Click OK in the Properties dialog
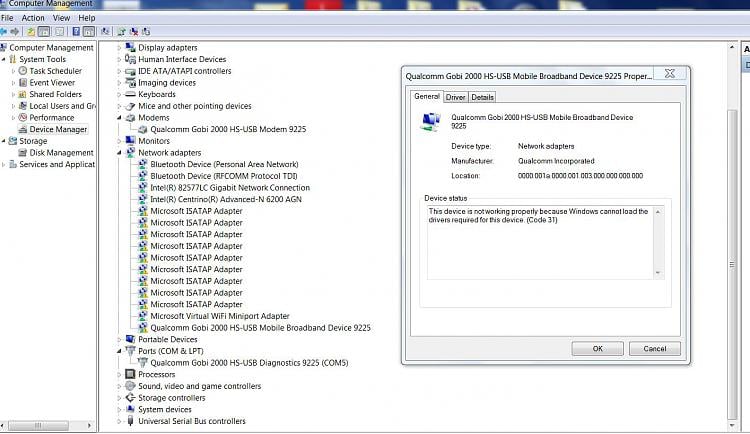Image resolution: width=750 pixels, height=434 pixels. tap(597, 348)
